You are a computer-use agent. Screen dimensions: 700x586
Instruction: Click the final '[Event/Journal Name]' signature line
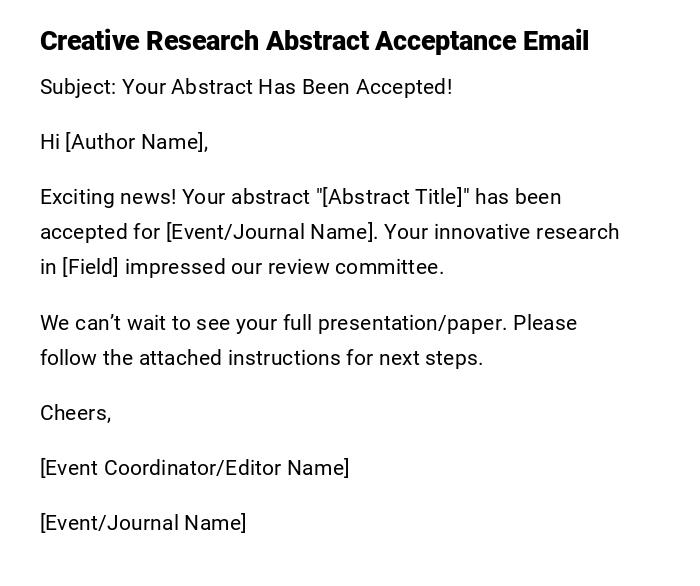pyautogui.click(x=143, y=523)
